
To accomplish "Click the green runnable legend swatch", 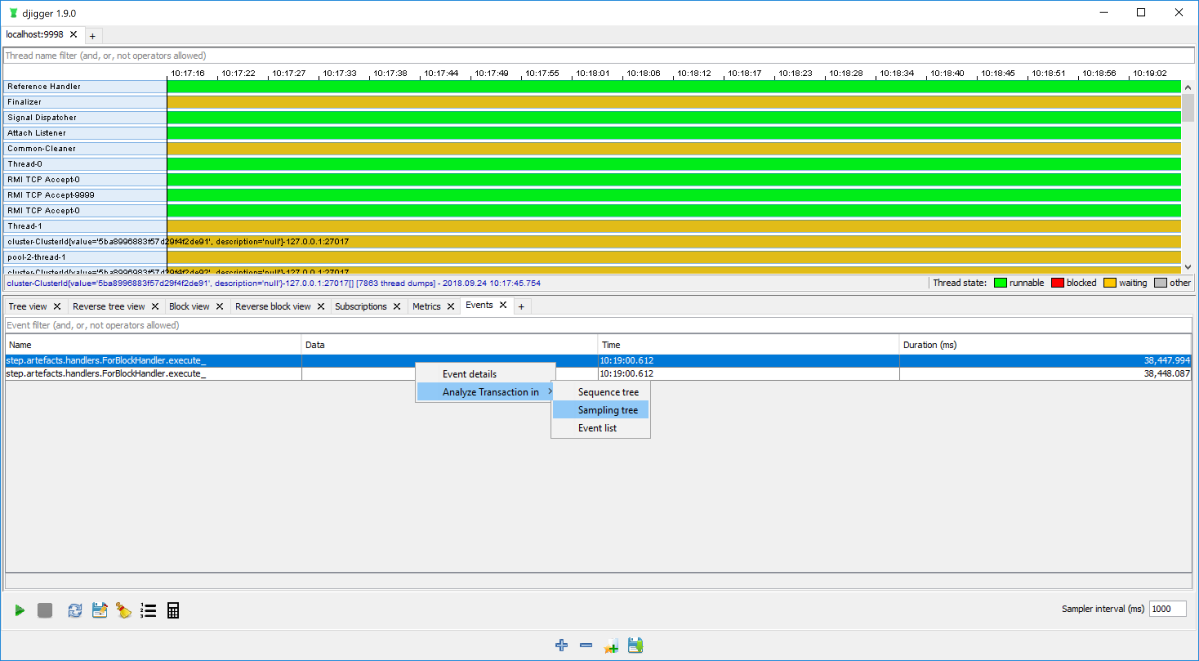I will pos(1000,283).
